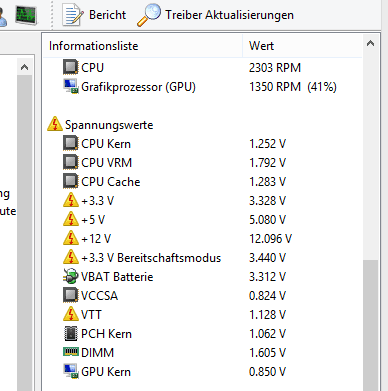
Task: Click the VCCSA chip icon
Action: point(71,295)
